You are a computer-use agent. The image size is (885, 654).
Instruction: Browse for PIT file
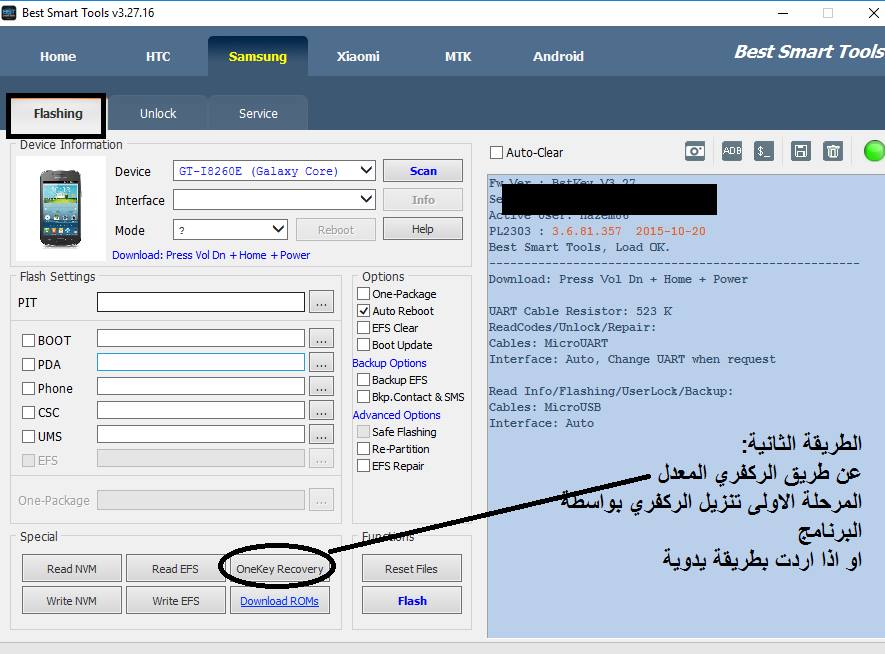[321, 302]
